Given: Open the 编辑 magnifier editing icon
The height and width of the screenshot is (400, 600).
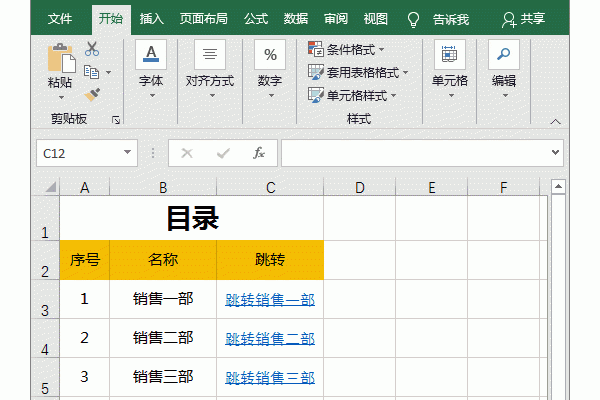Looking at the screenshot, I should click(x=504, y=55).
